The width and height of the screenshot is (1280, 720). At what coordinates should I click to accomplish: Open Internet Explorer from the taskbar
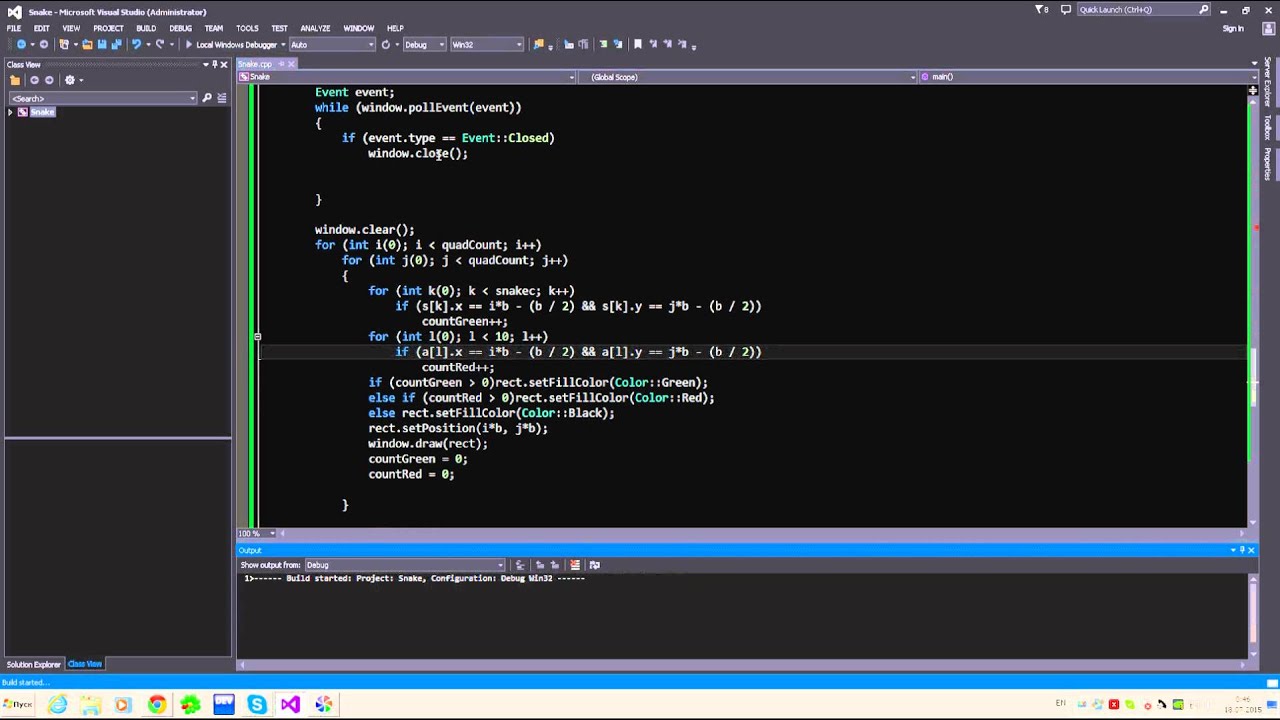tap(58, 705)
